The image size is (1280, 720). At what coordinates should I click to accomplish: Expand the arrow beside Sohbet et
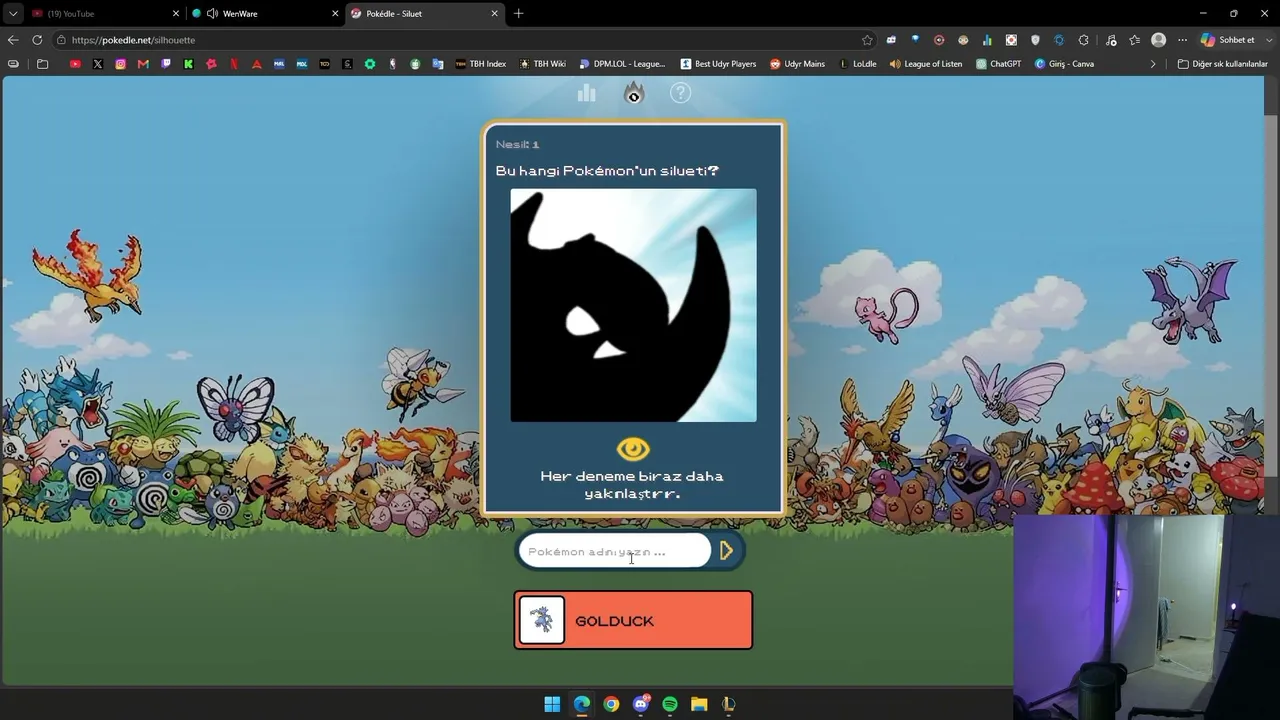click(x=1267, y=40)
